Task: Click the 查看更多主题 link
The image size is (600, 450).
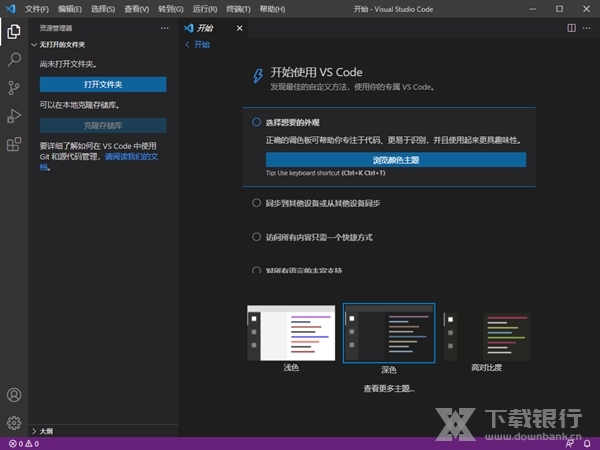Action: click(389, 388)
